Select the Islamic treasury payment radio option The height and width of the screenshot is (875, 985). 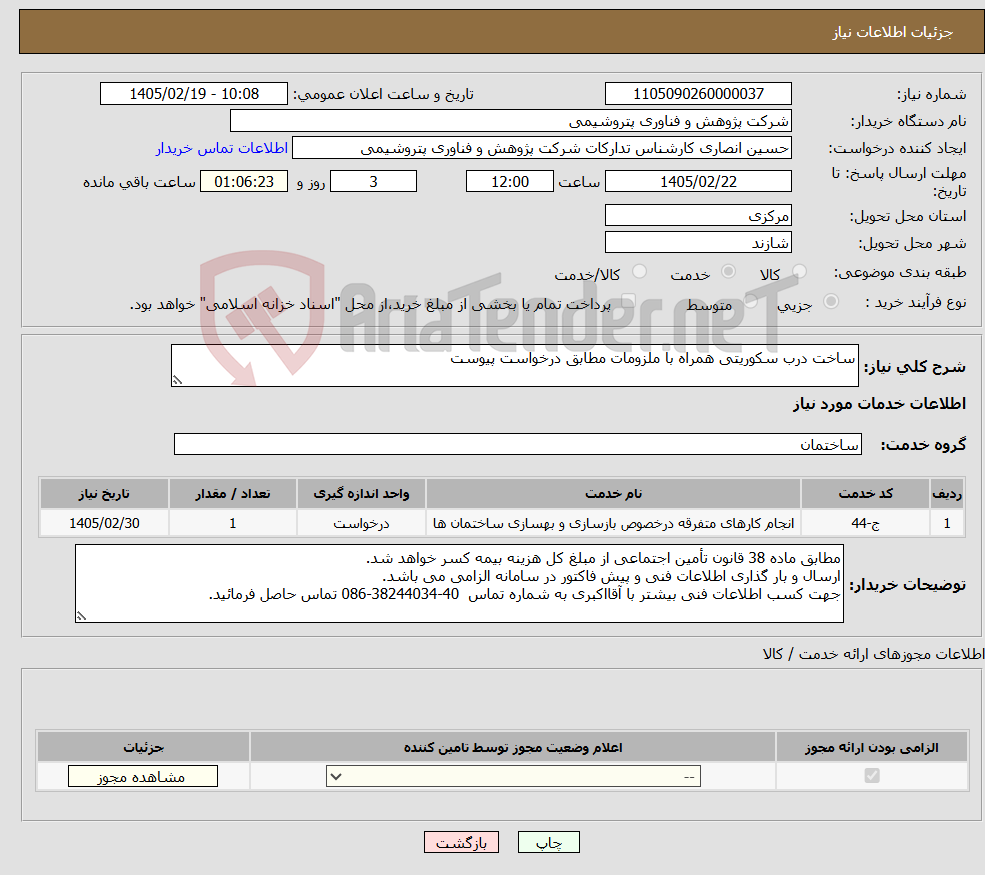pyautogui.click(x=629, y=302)
